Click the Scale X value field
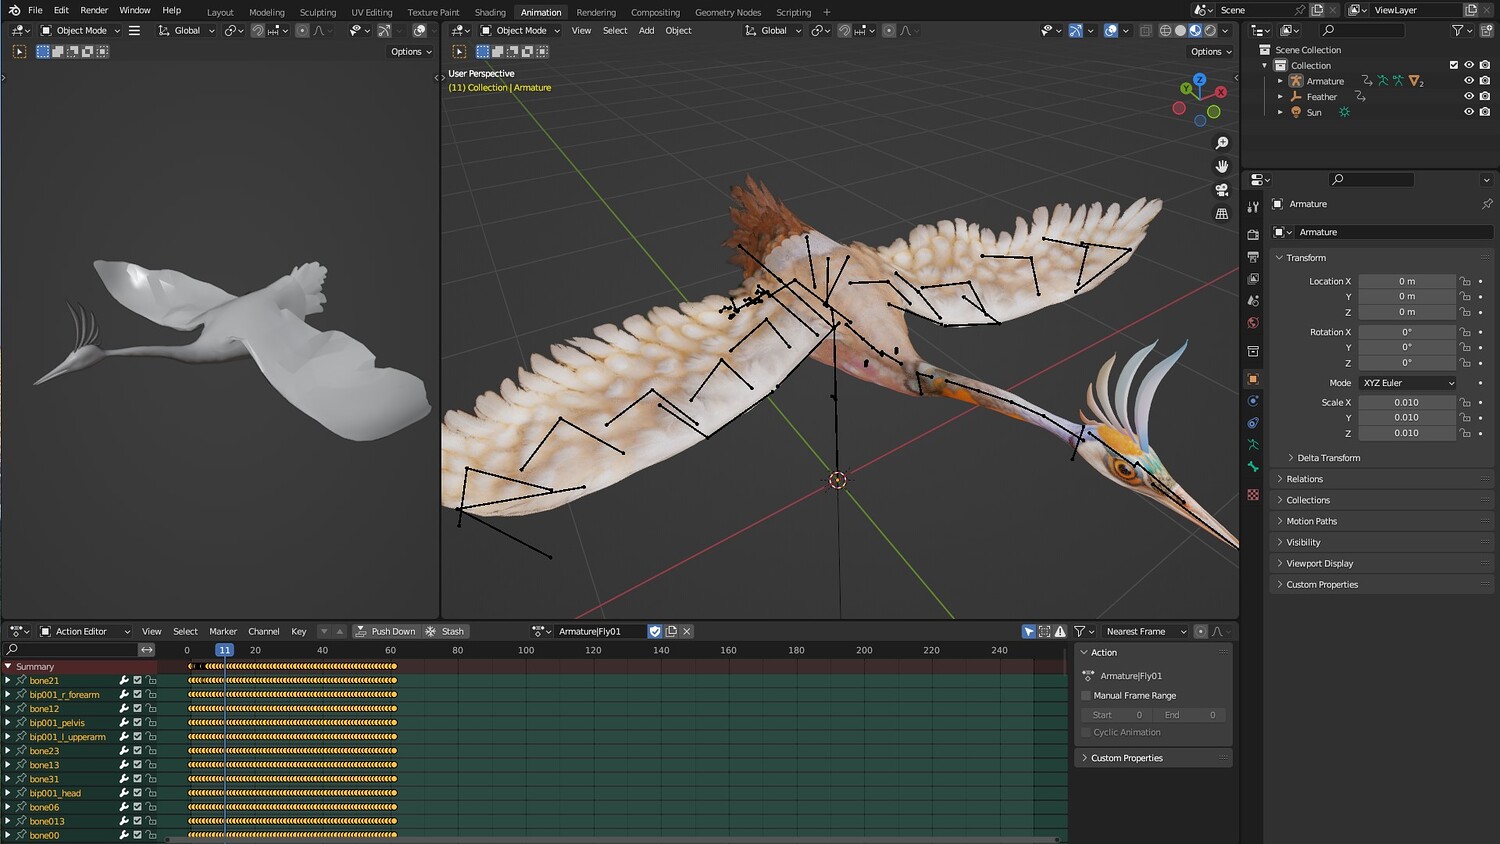 point(1406,403)
